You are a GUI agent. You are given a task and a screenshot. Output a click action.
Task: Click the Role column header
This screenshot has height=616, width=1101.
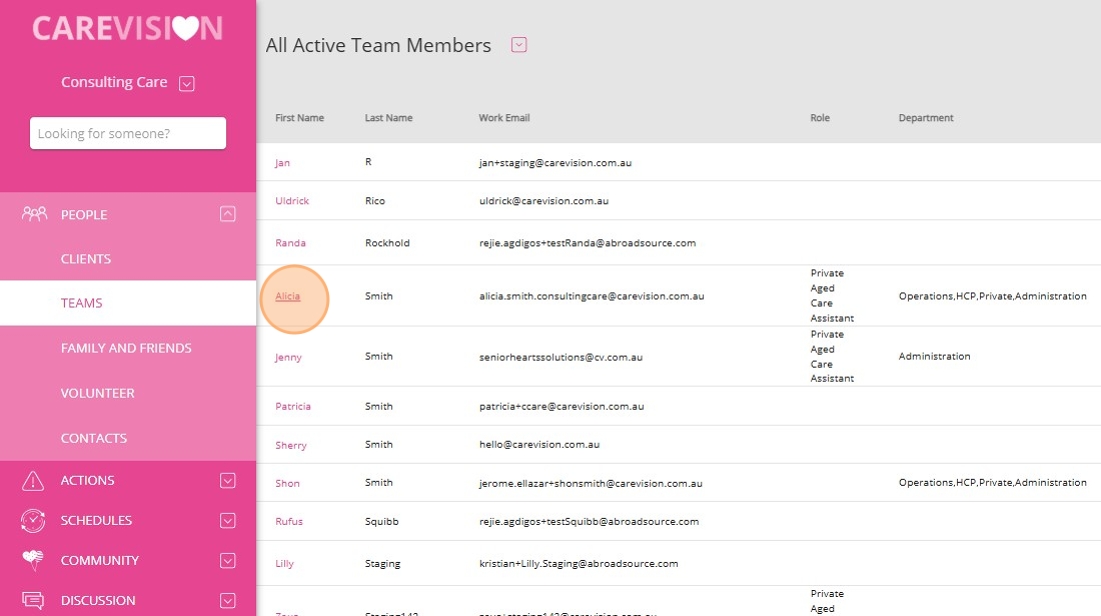pyautogui.click(x=819, y=118)
